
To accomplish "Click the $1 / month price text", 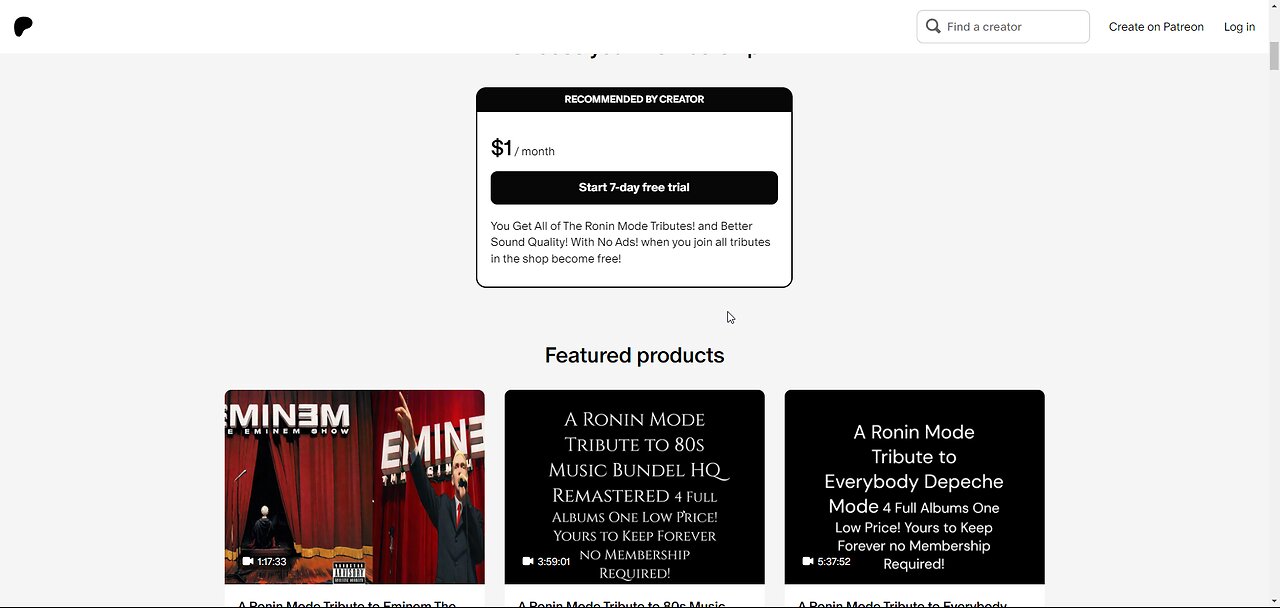I will (x=523, y=149).
